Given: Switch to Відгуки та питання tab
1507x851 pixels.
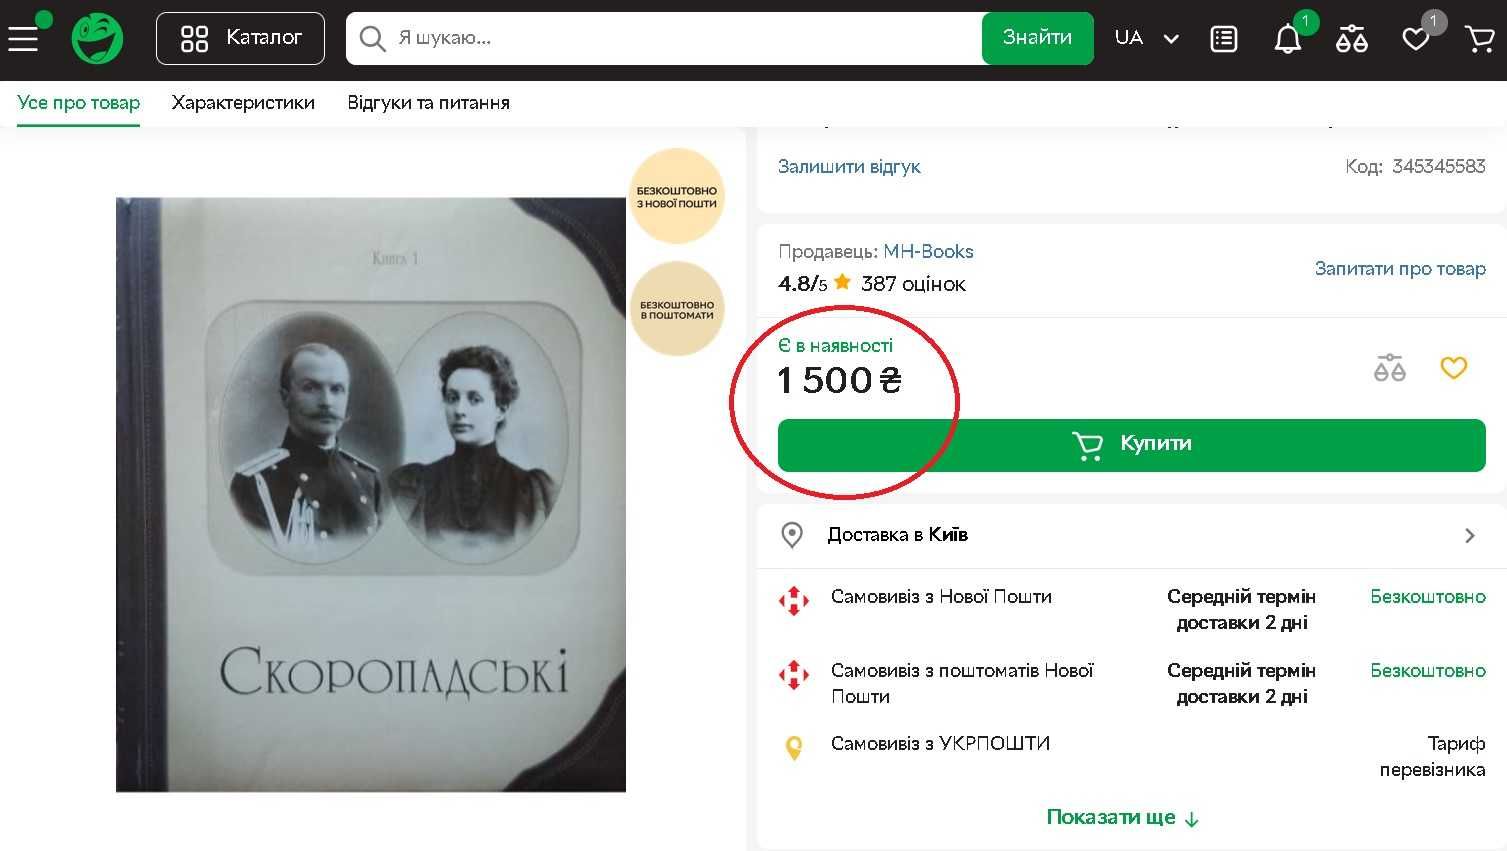Looking at the screenshot, I should (428, 103).
